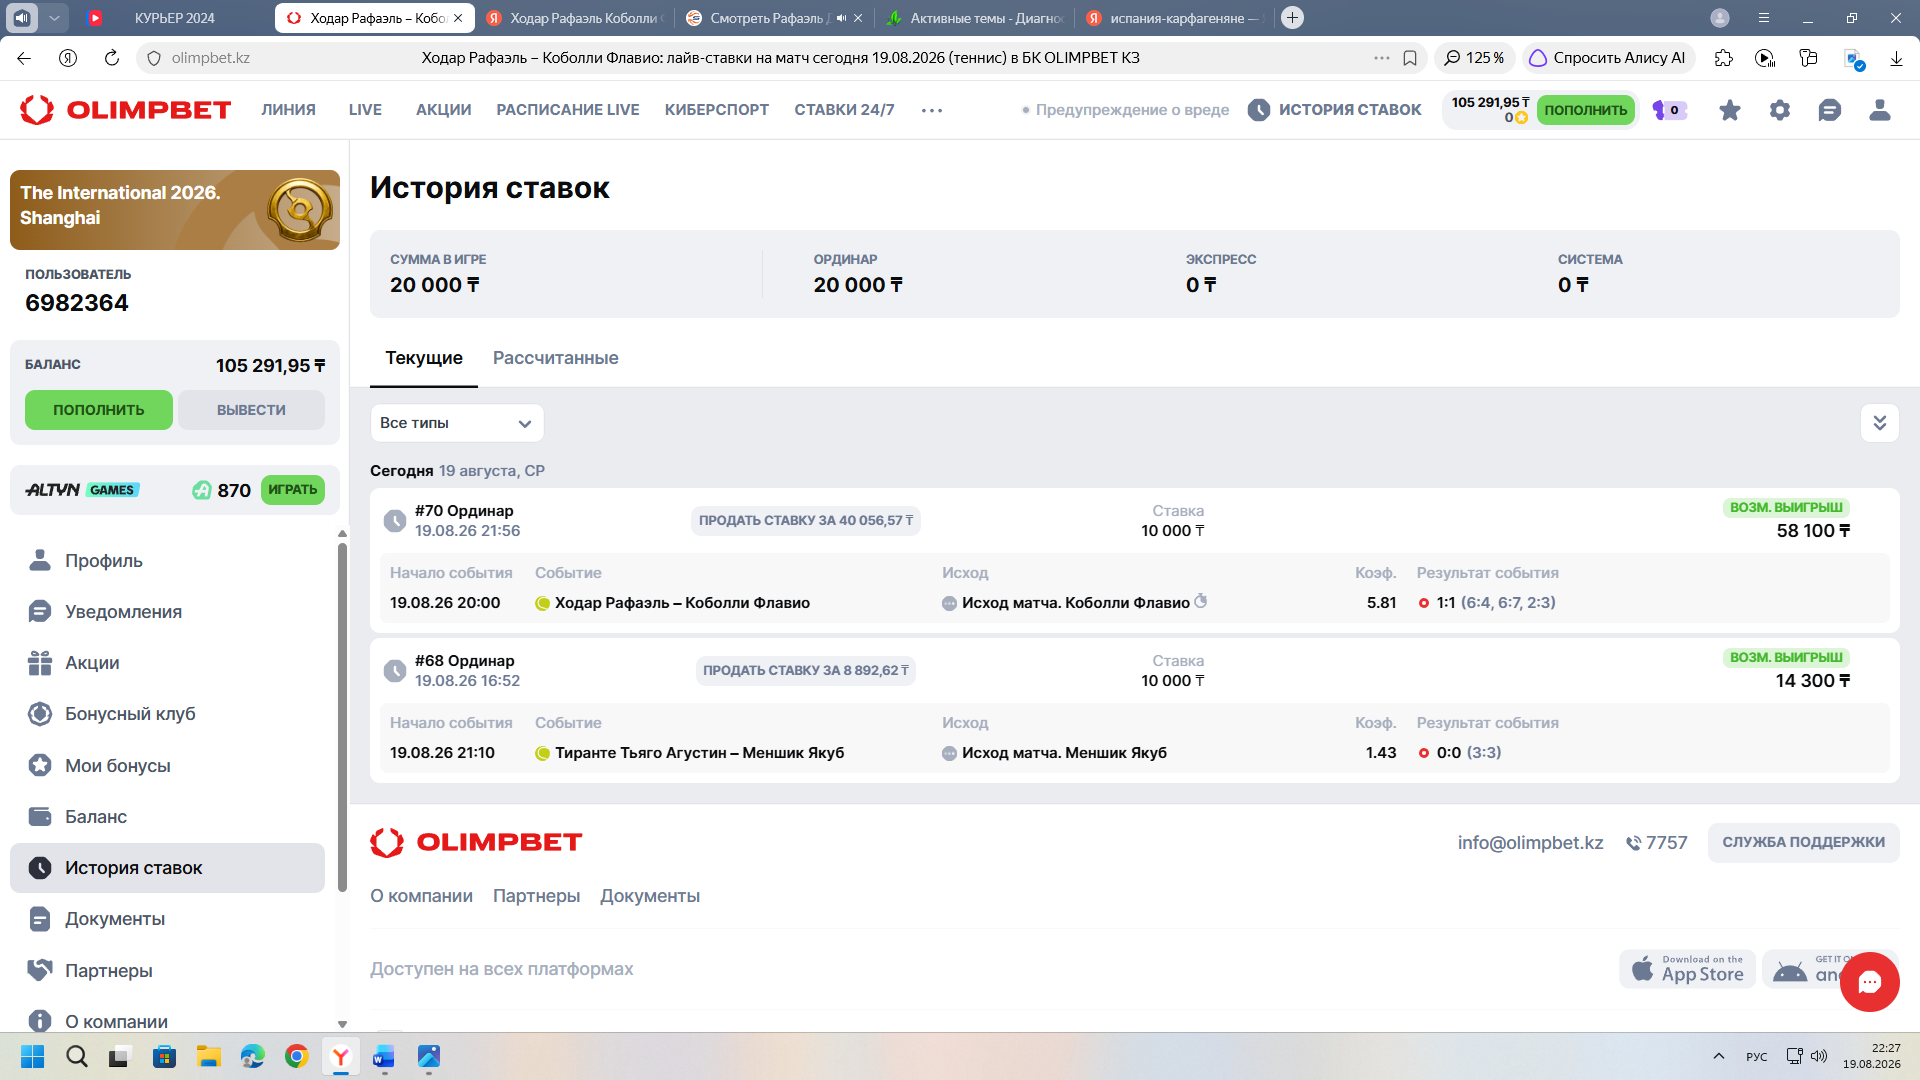1920x1080 pixels.
Task: Open LIVE in top navigation
Action: pos(365,110)
